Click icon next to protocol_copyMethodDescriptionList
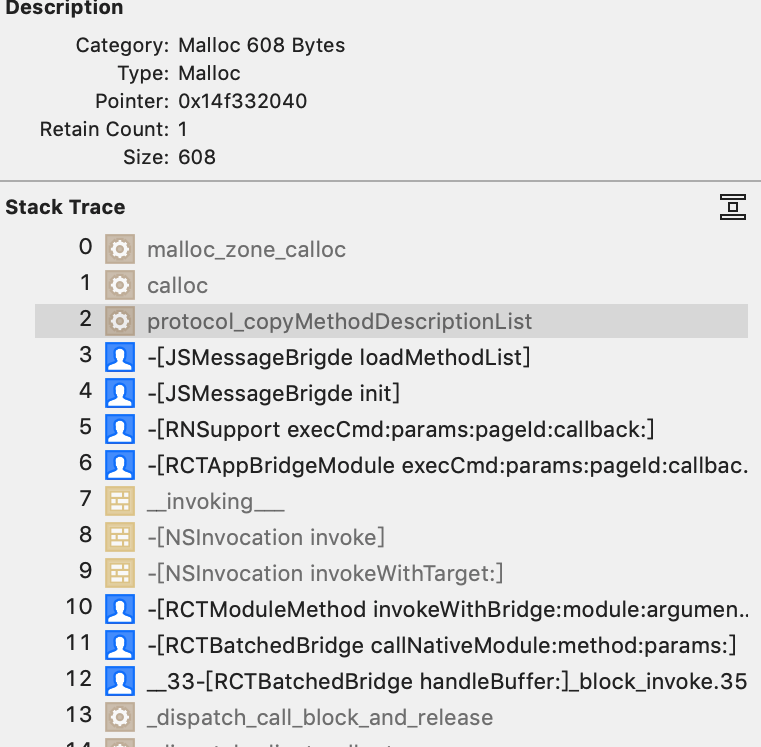 tap(120, 321)
